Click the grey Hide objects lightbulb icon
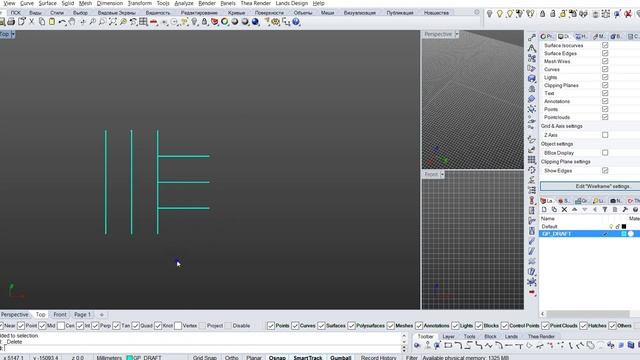Screen dimensions: 640x360 click(489, 14)
